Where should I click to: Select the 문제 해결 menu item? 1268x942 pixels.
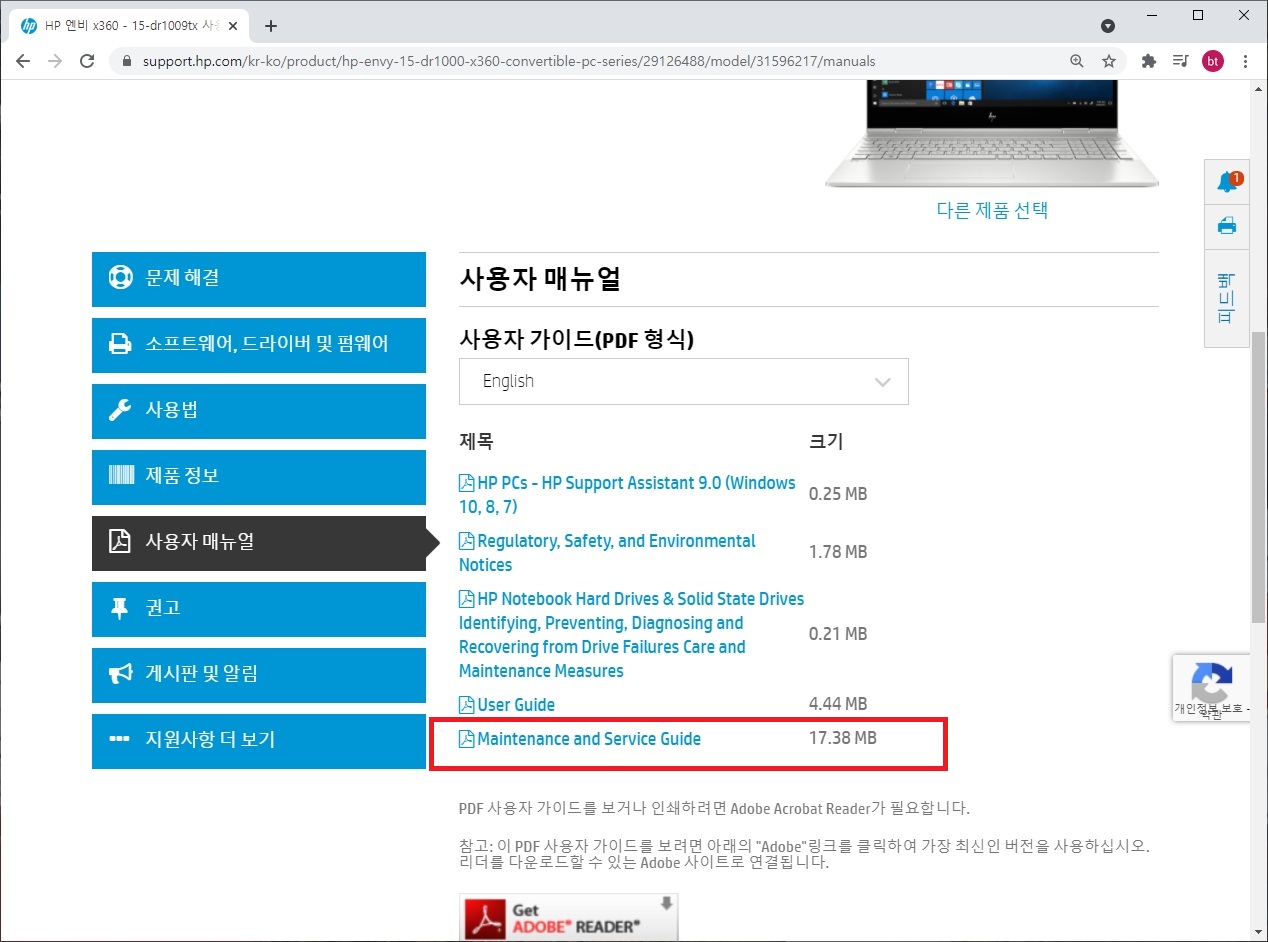click(259, 279)
